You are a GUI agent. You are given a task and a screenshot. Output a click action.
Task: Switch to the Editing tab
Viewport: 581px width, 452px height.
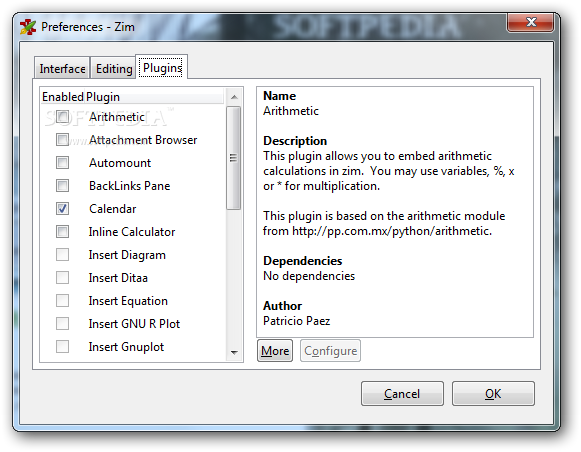pyautogui.click(x=113, y=69)
